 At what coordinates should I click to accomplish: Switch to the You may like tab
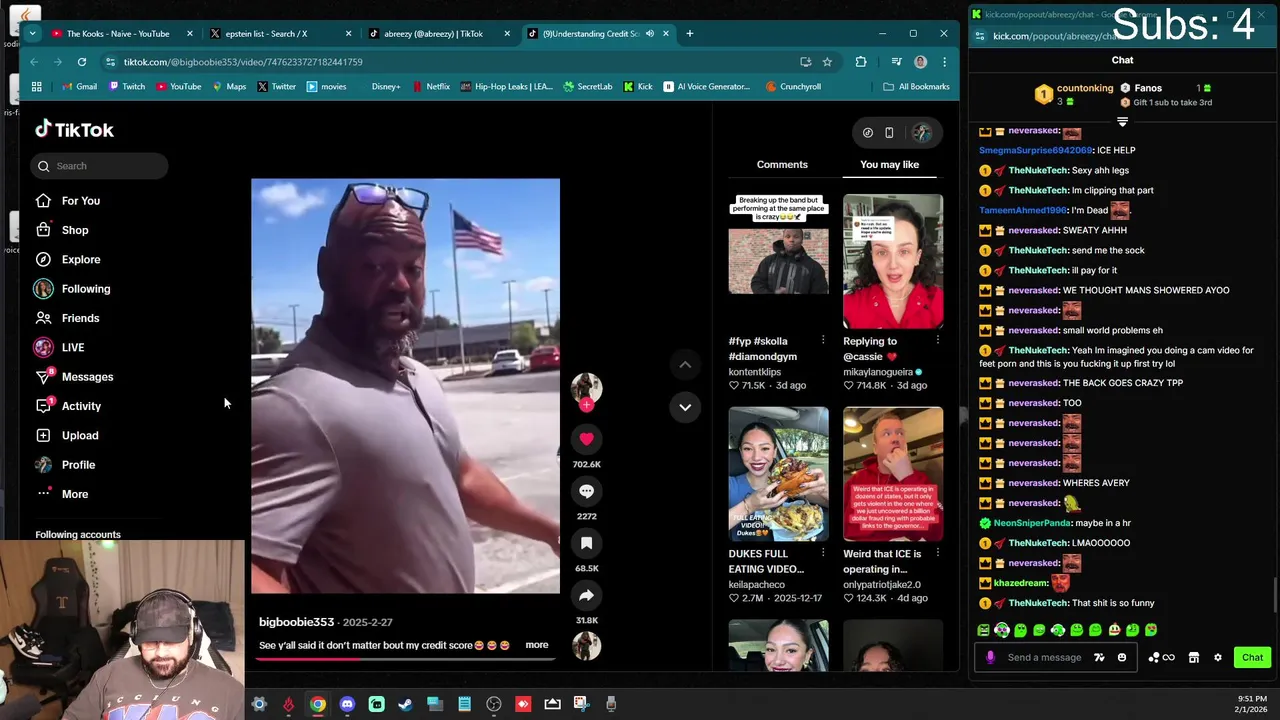[889, 164]
